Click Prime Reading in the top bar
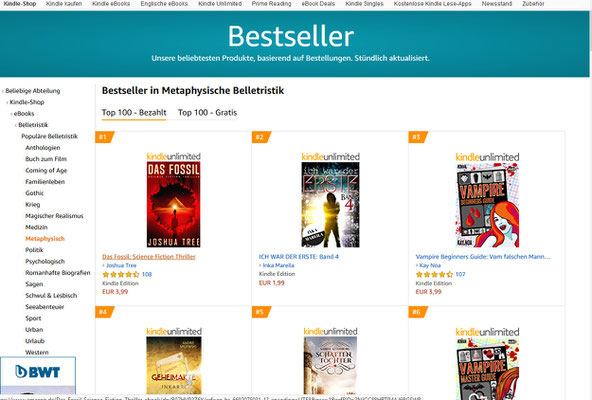The height and width of the screenshot is (400, 592). 271,4
